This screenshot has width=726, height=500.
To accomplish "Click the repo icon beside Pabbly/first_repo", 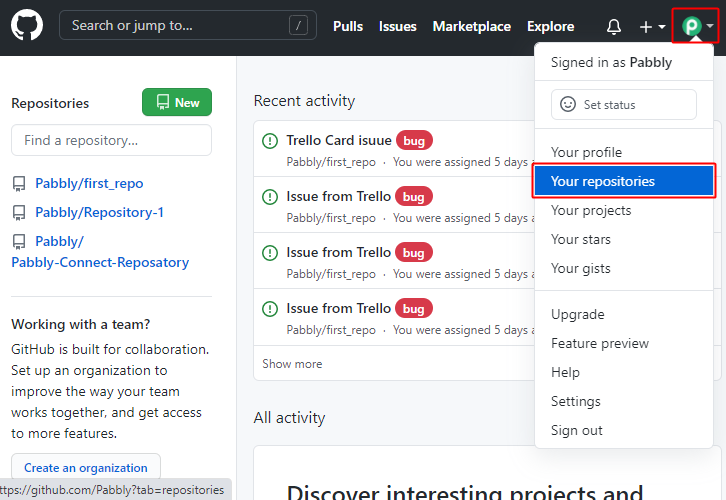I will (x=19, y=184).
